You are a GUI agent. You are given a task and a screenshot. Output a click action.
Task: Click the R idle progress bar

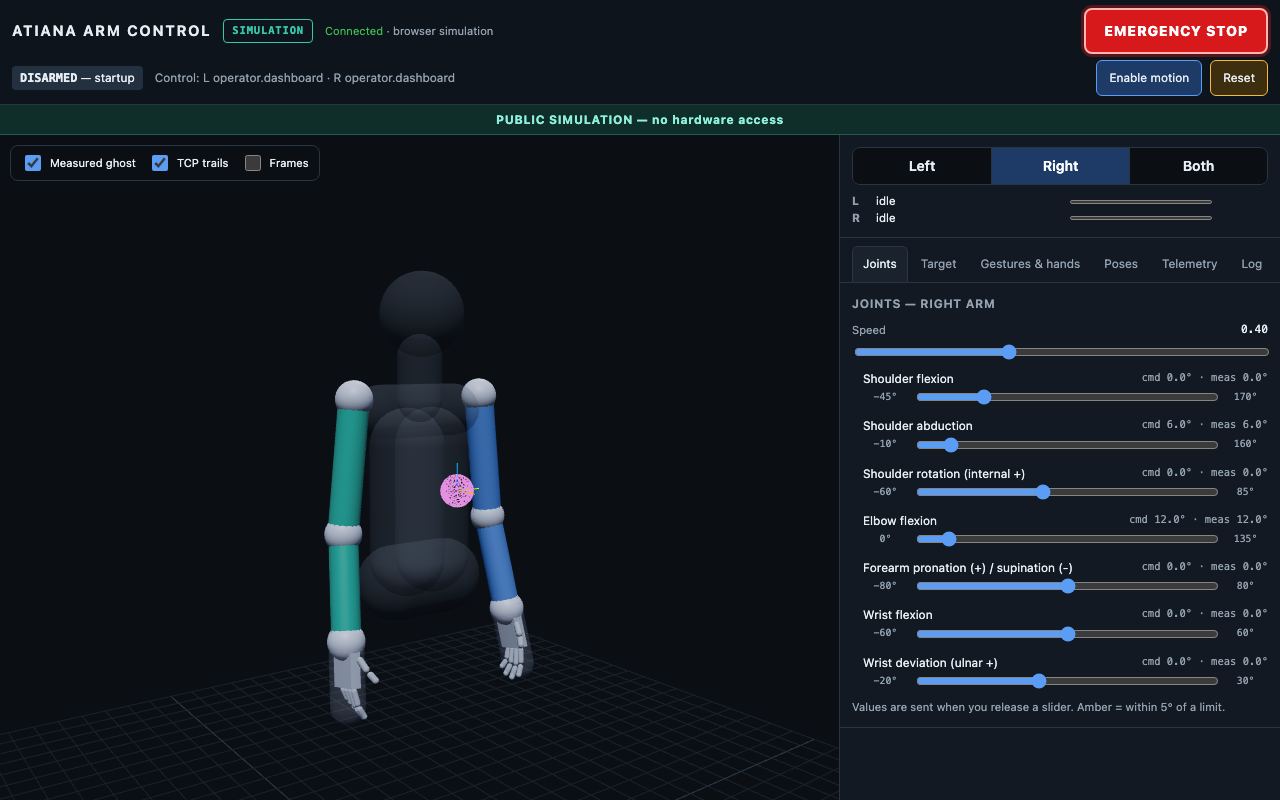[1141, 218]
